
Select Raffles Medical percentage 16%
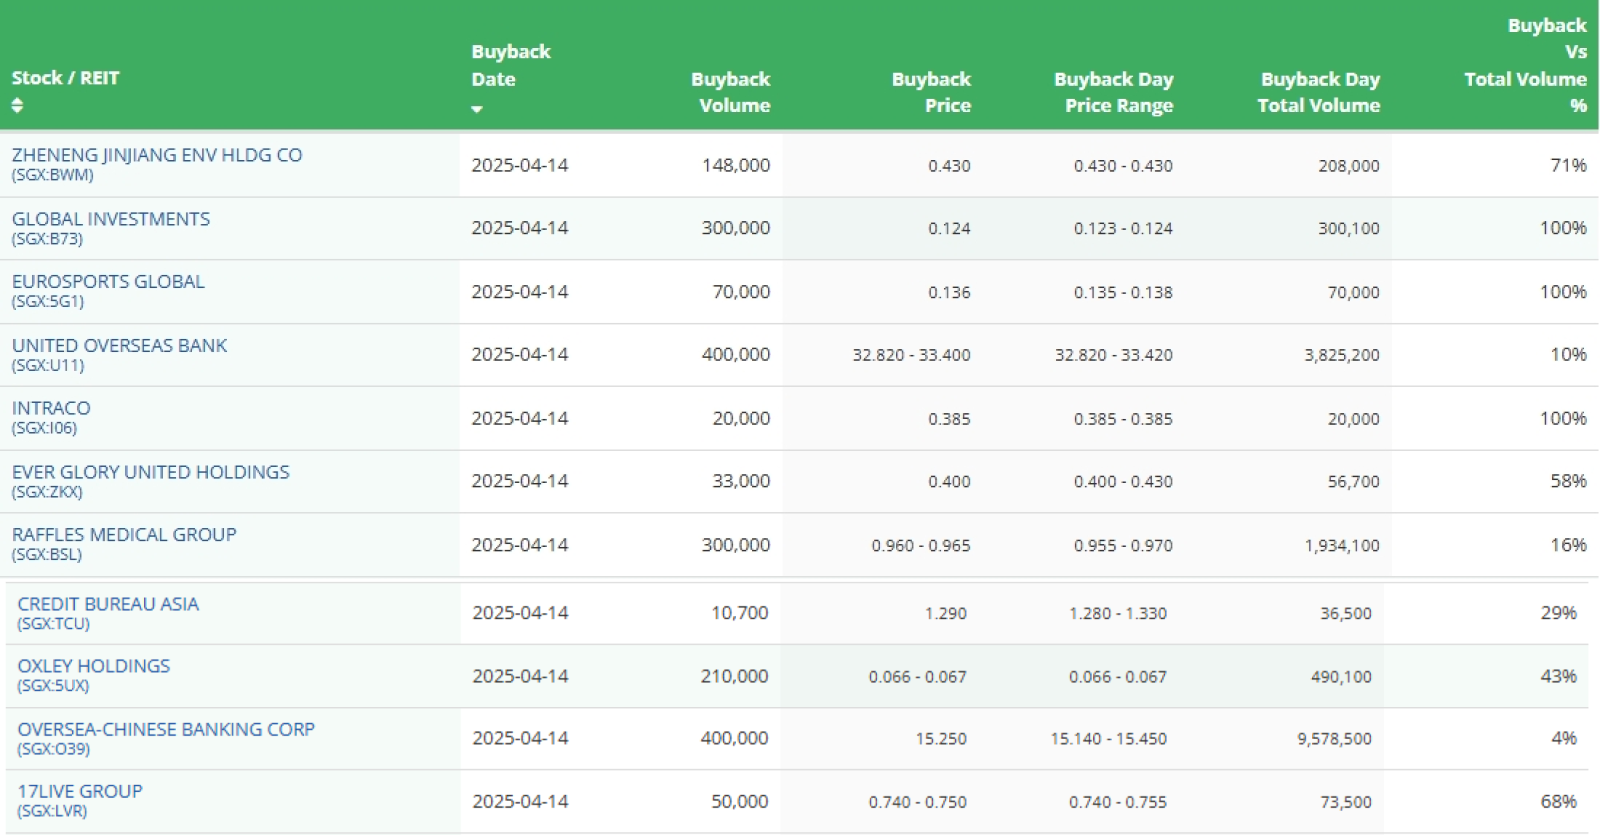[x=1569, y=545]
